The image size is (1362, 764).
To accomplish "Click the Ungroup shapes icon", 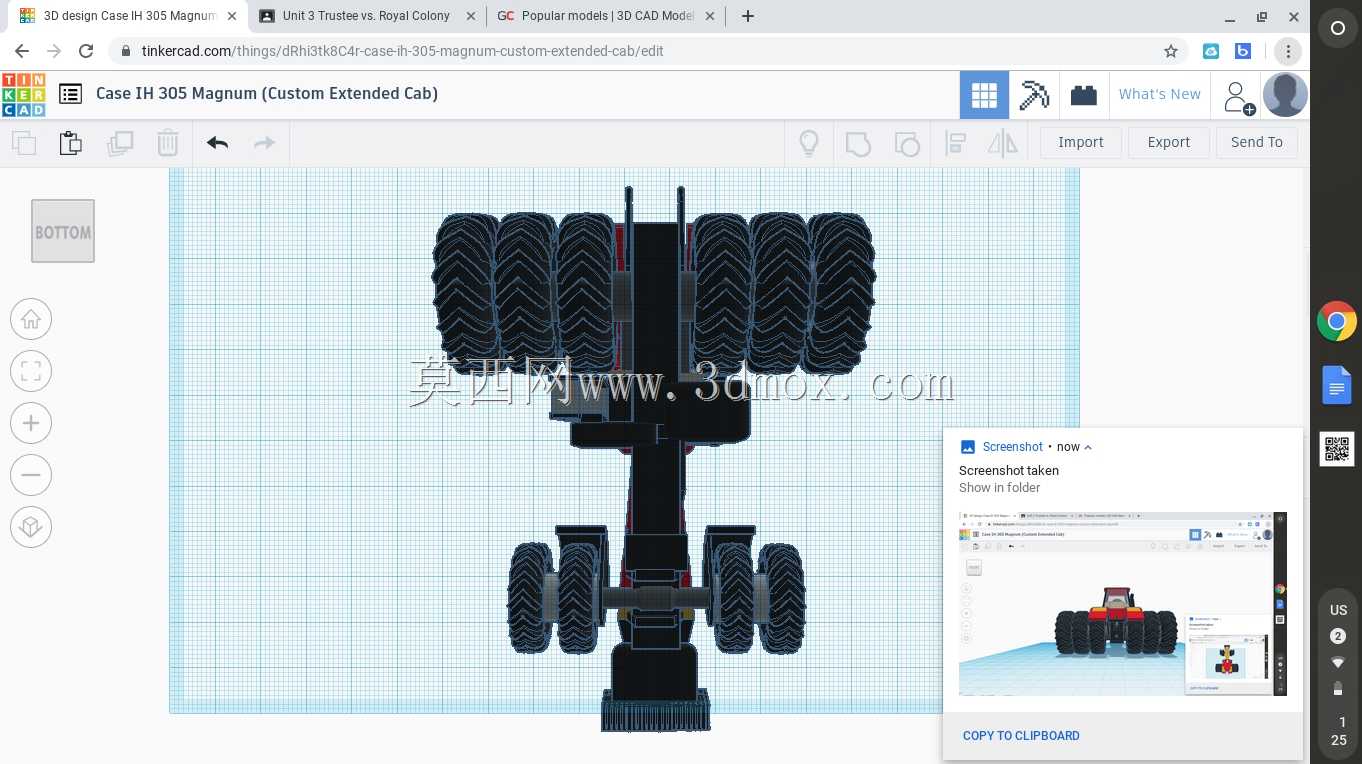I will (907, 143).
